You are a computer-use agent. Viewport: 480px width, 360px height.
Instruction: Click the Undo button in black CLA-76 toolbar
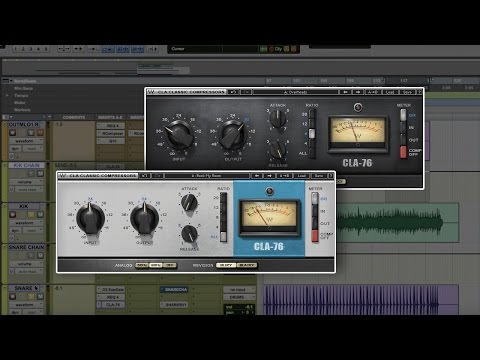tap(233, 92)
